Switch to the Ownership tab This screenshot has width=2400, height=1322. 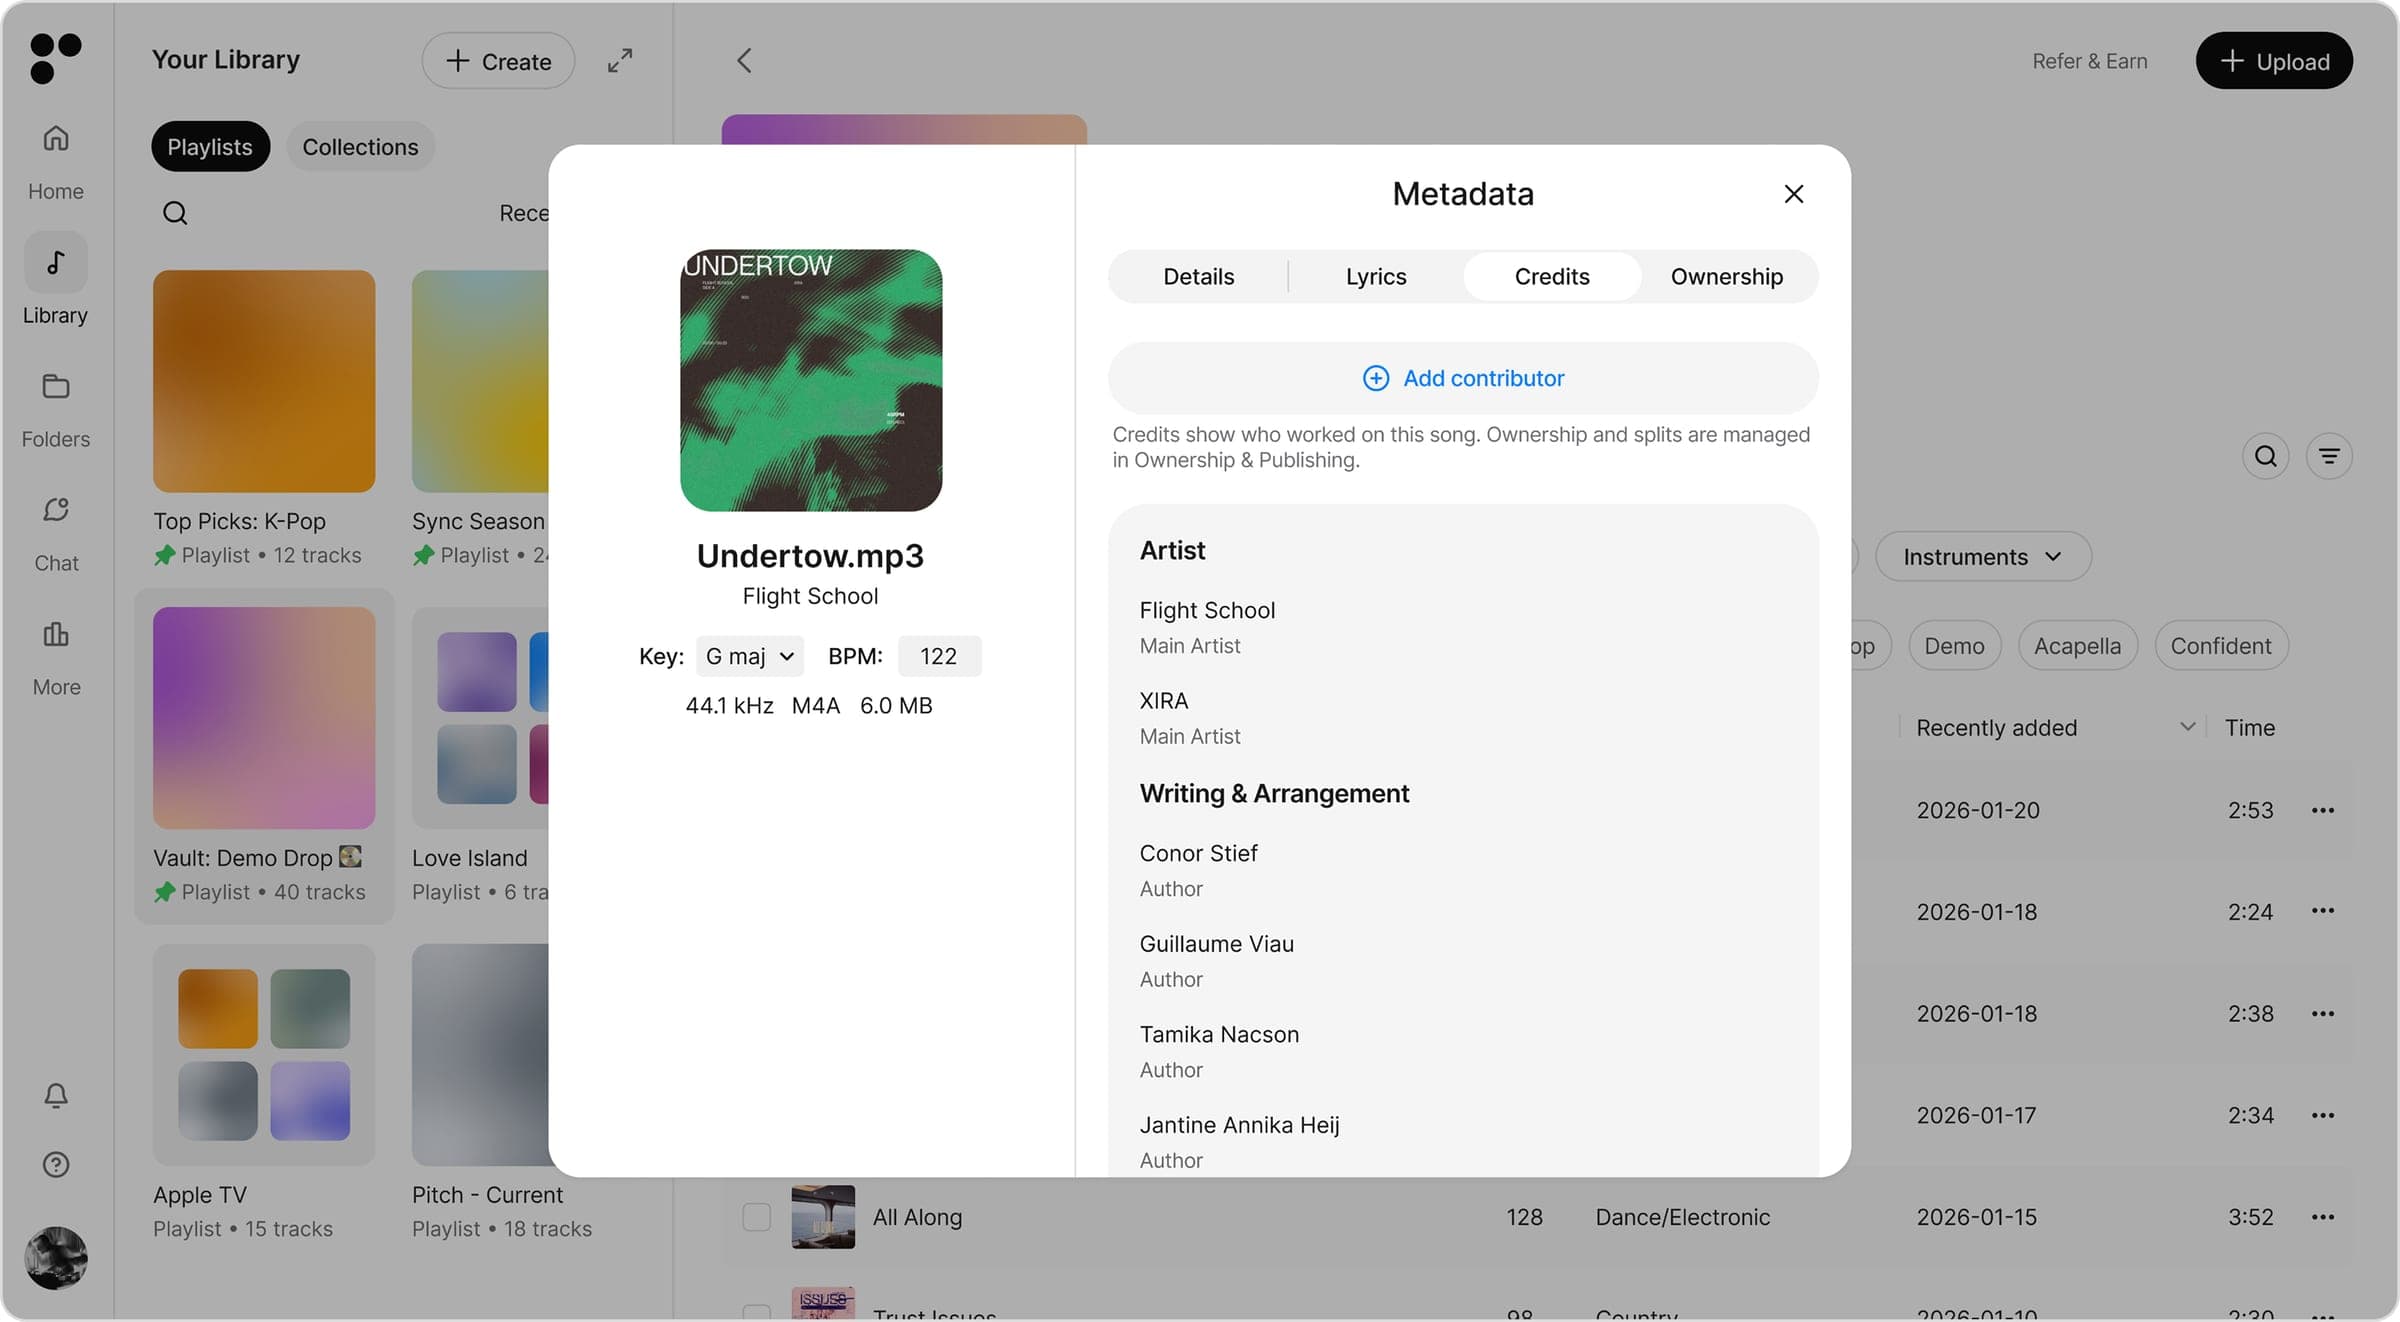(1727, 276)
